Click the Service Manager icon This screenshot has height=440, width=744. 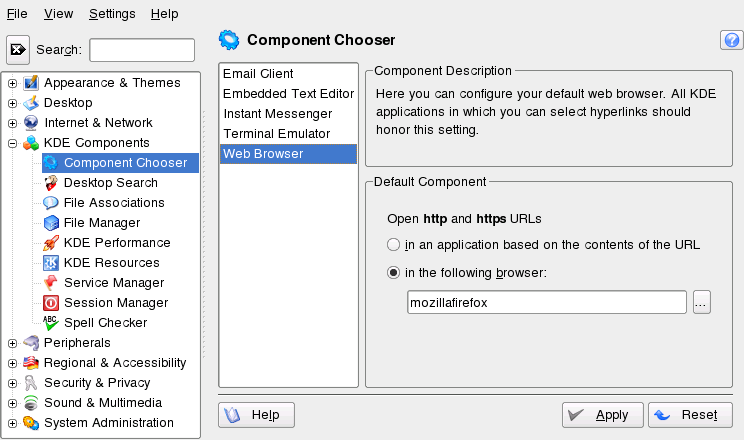pyautogui.click(x=51, y=283)
